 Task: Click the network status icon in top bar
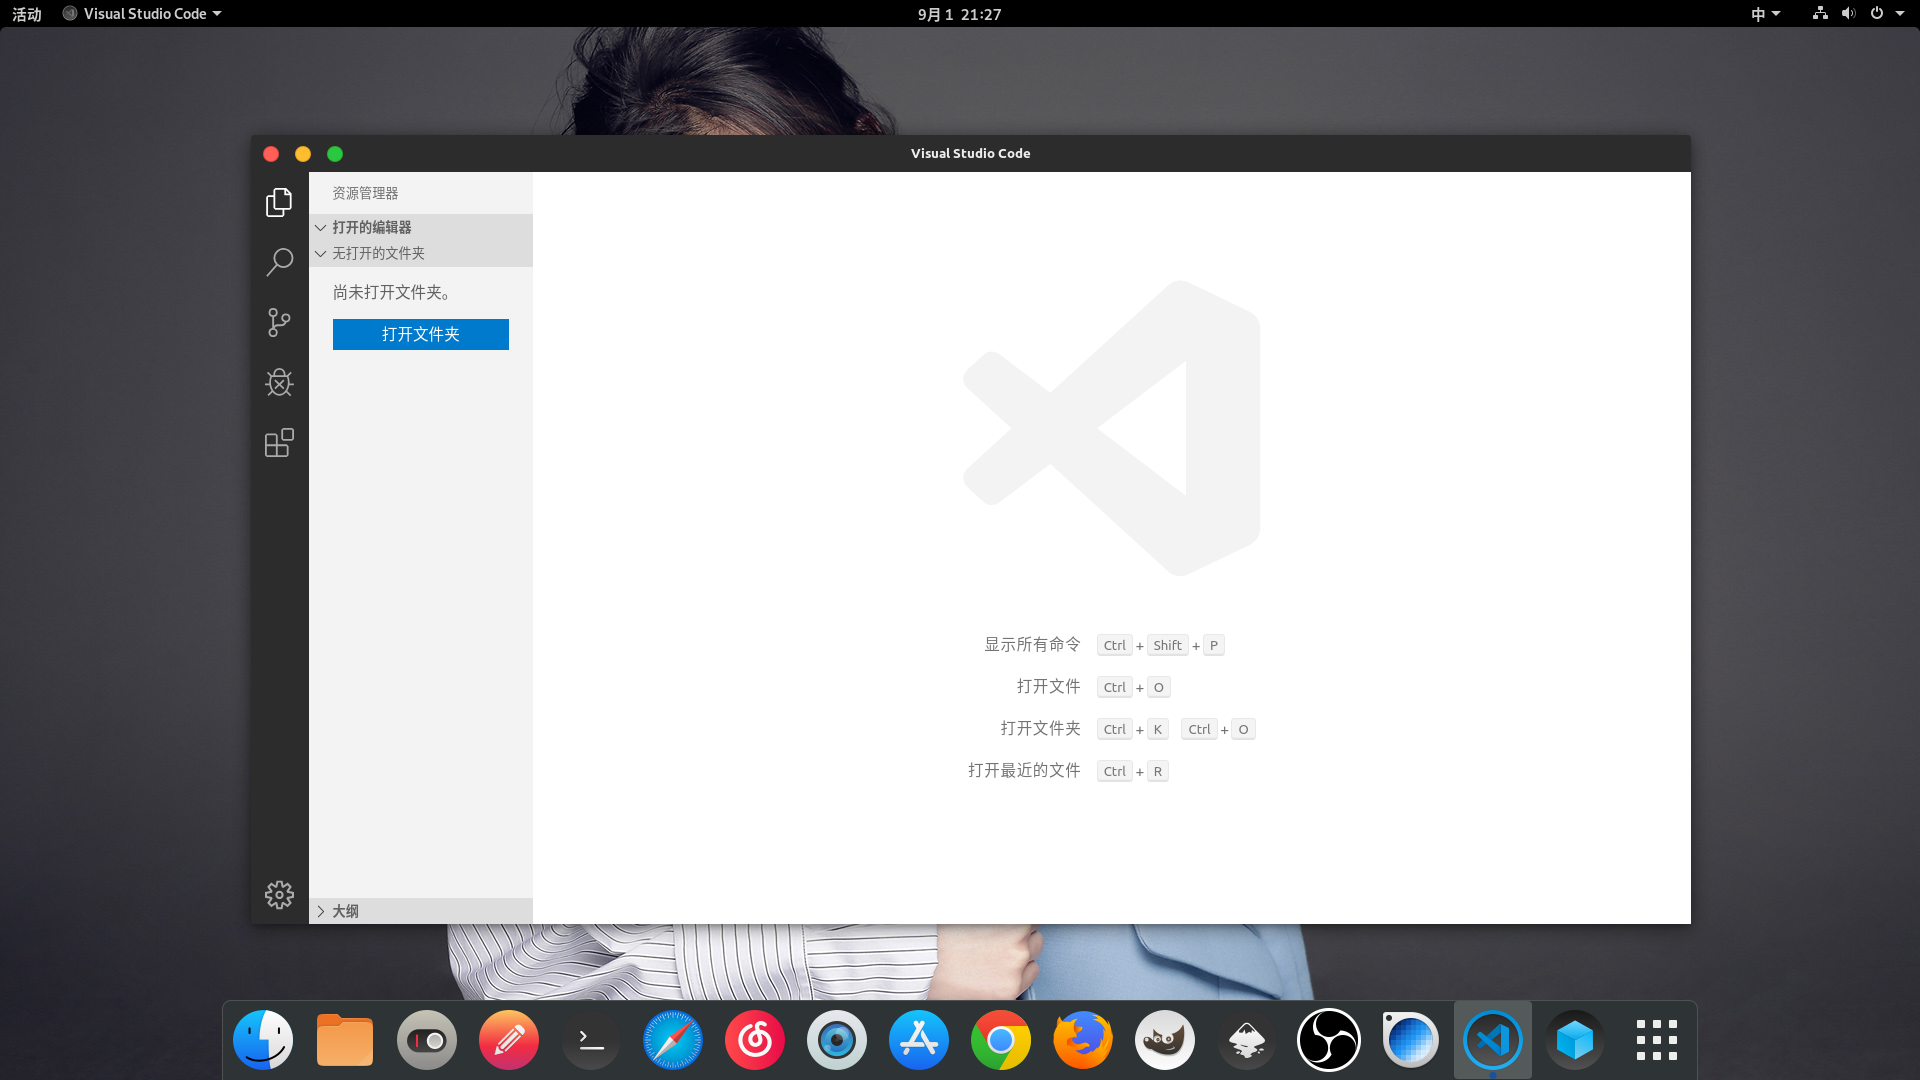[x=1820, y=14]
